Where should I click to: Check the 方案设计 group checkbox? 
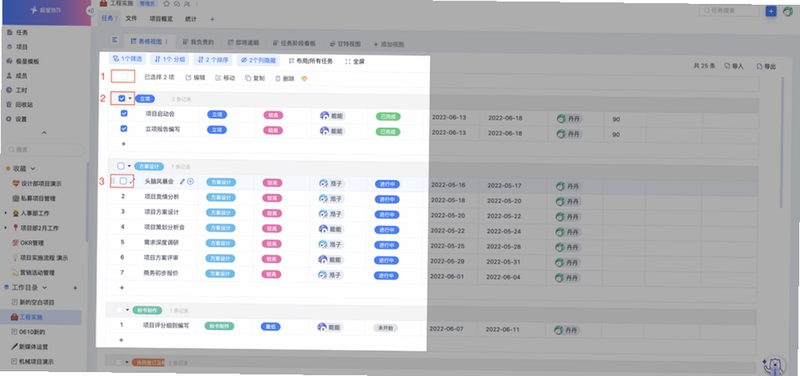coord(121,166)
